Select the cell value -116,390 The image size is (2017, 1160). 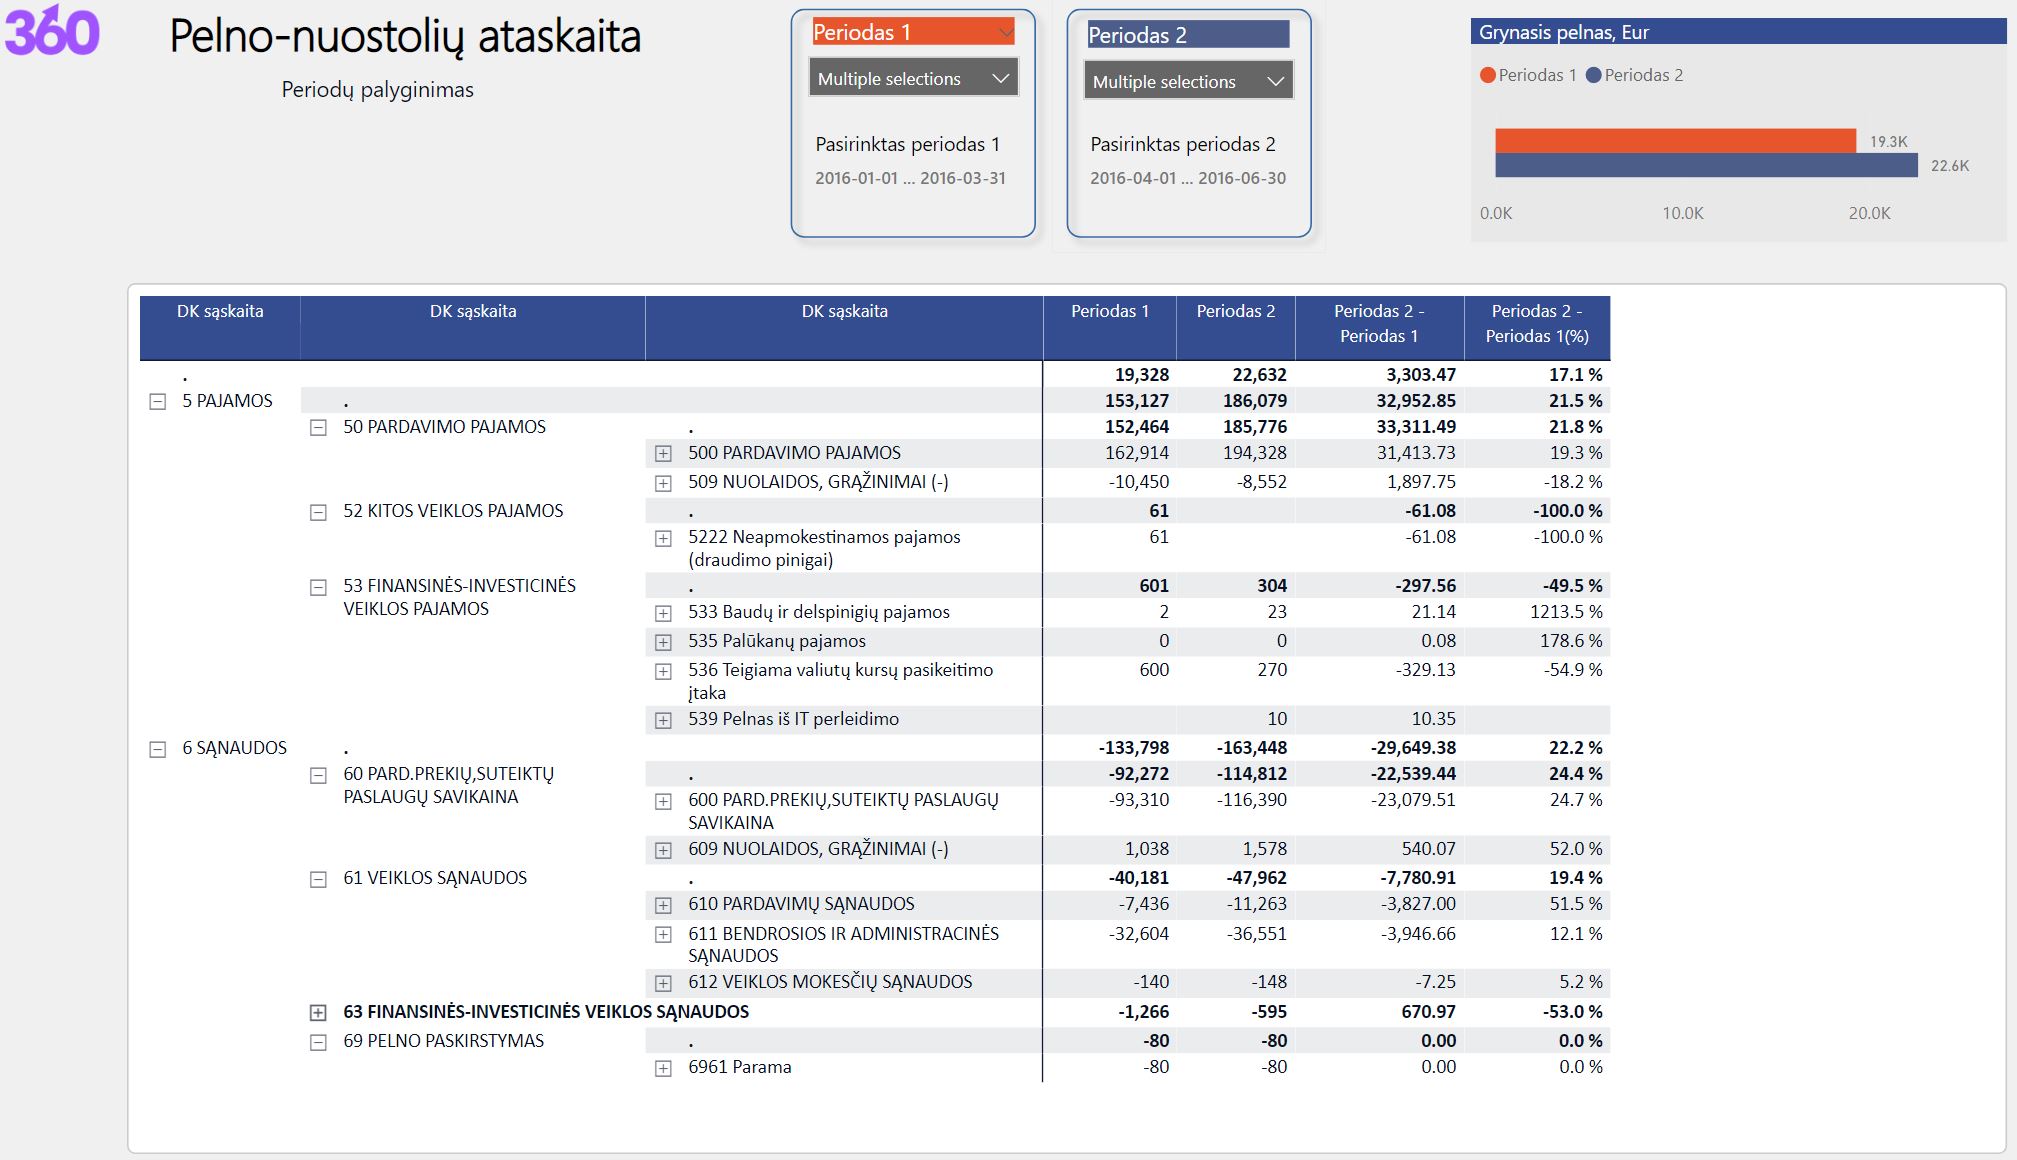coord(1252,800)
